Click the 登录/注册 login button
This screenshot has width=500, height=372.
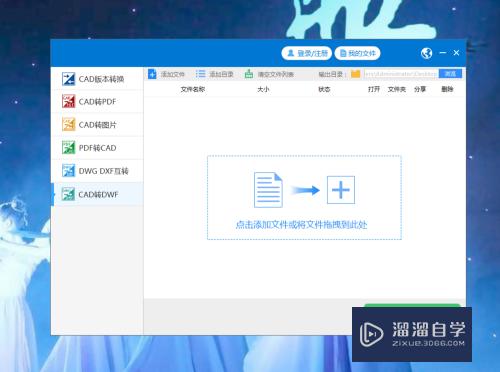point(306,53)
